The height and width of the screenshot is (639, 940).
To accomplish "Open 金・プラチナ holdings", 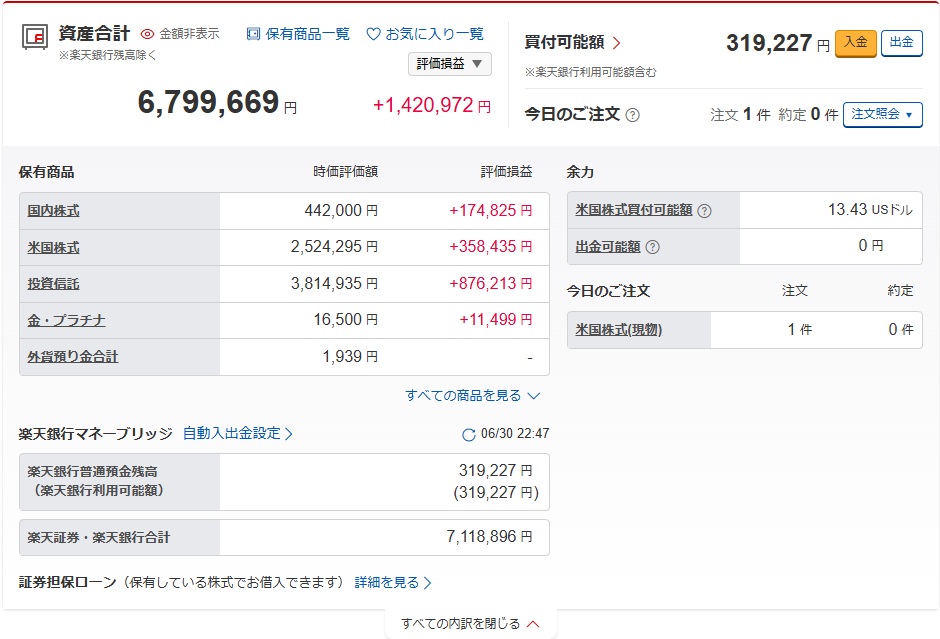I will click(67, 321).
